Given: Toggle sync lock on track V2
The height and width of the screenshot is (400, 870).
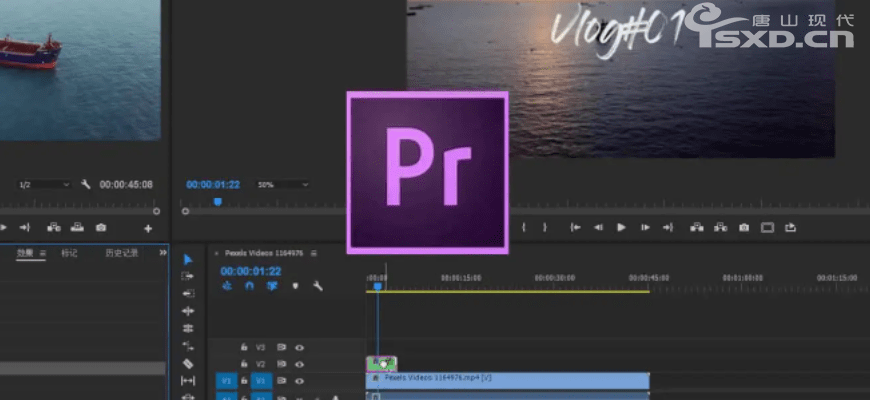Looking at the screenshot, I should click(281, 364).
